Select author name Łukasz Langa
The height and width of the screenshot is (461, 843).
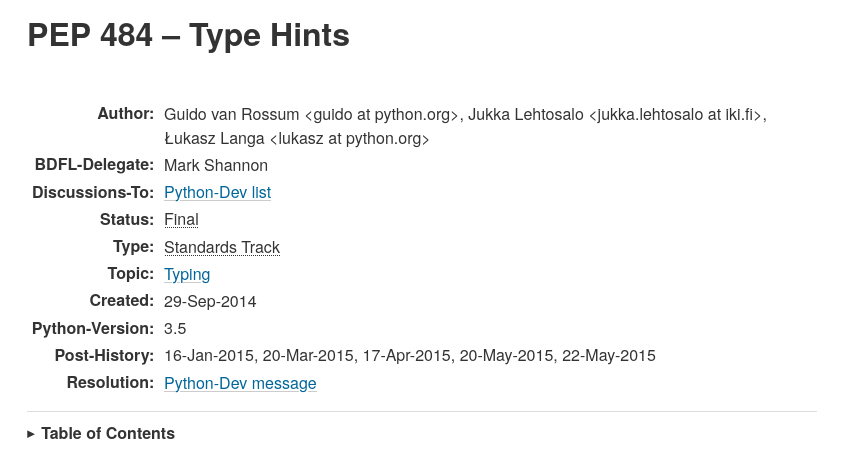[x=214, y=139]
